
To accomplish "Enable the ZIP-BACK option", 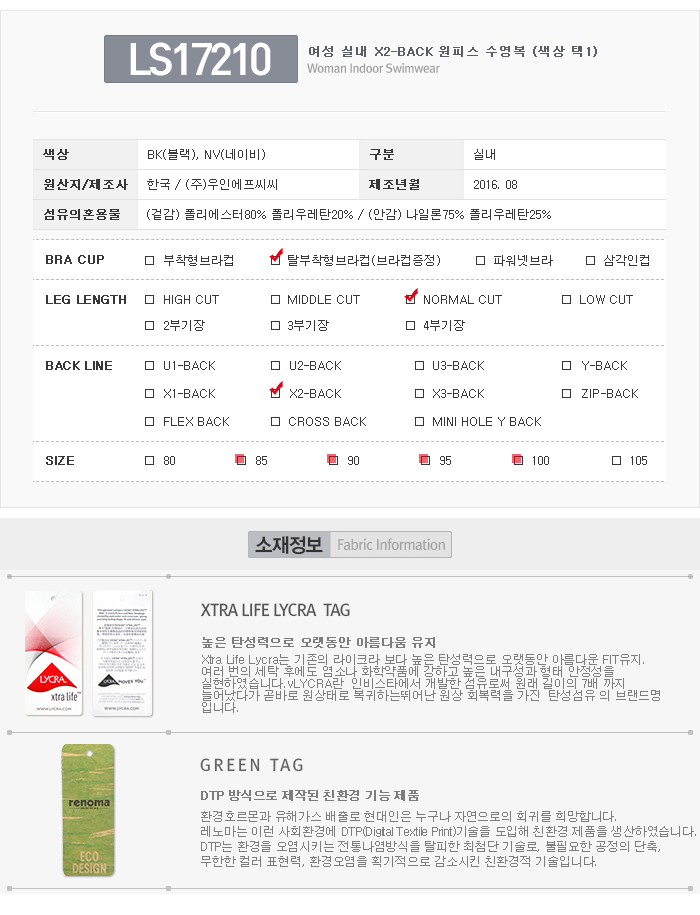I will tap(567, 394).
